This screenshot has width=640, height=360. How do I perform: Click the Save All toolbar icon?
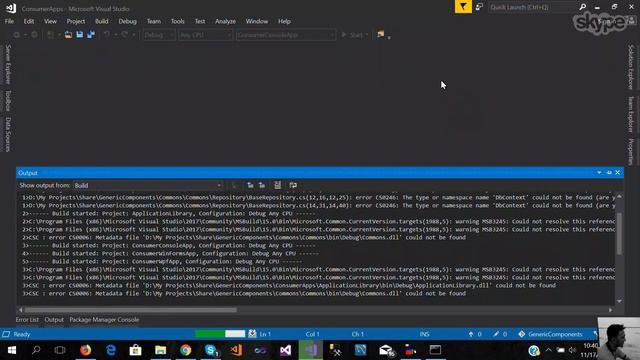coord(91,35)
